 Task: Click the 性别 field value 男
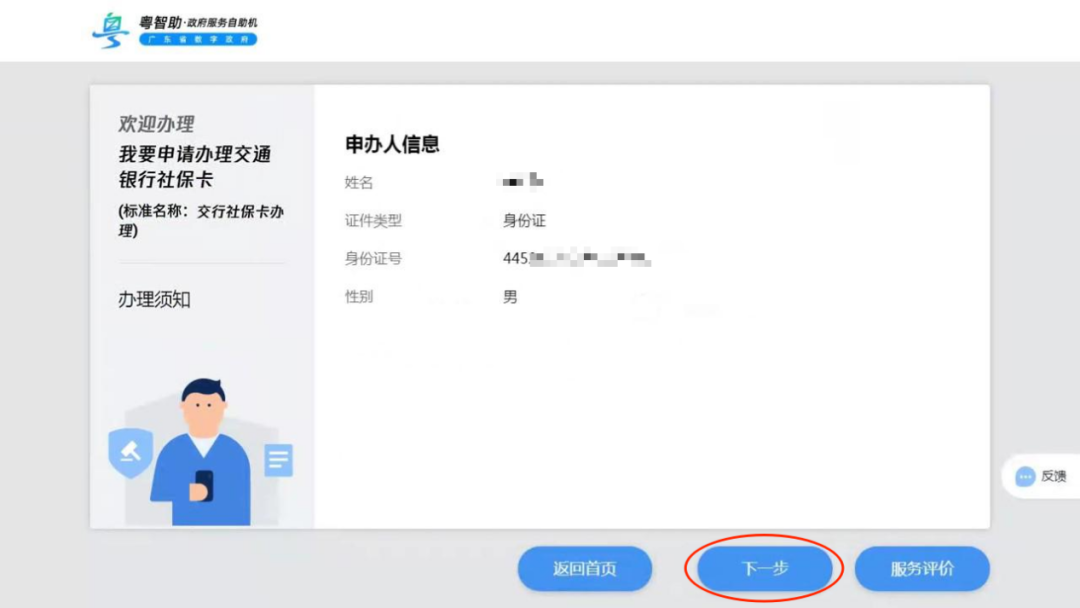point(509,296)
